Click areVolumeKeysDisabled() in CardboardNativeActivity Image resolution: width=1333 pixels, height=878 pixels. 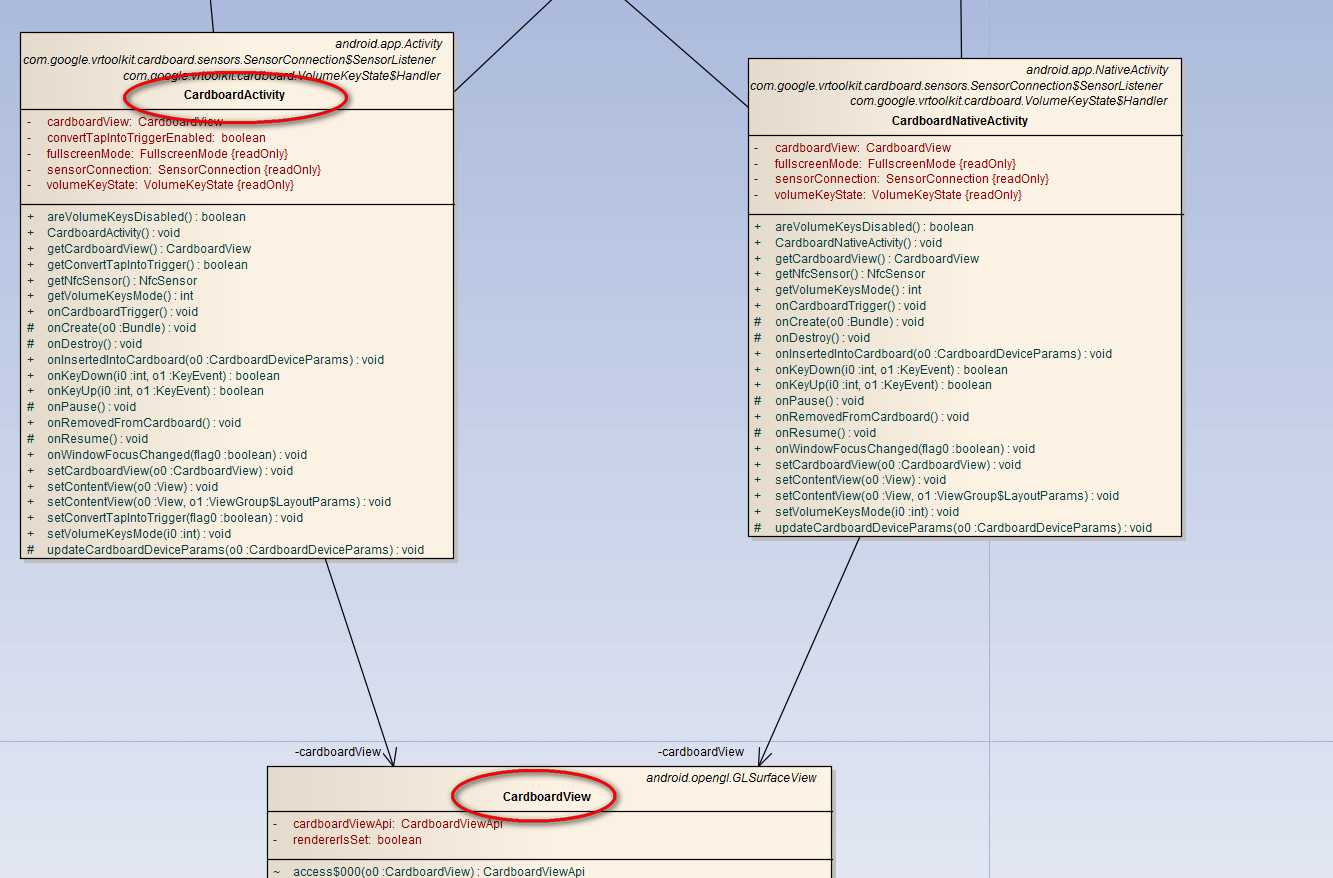click(x=874, y=227)
